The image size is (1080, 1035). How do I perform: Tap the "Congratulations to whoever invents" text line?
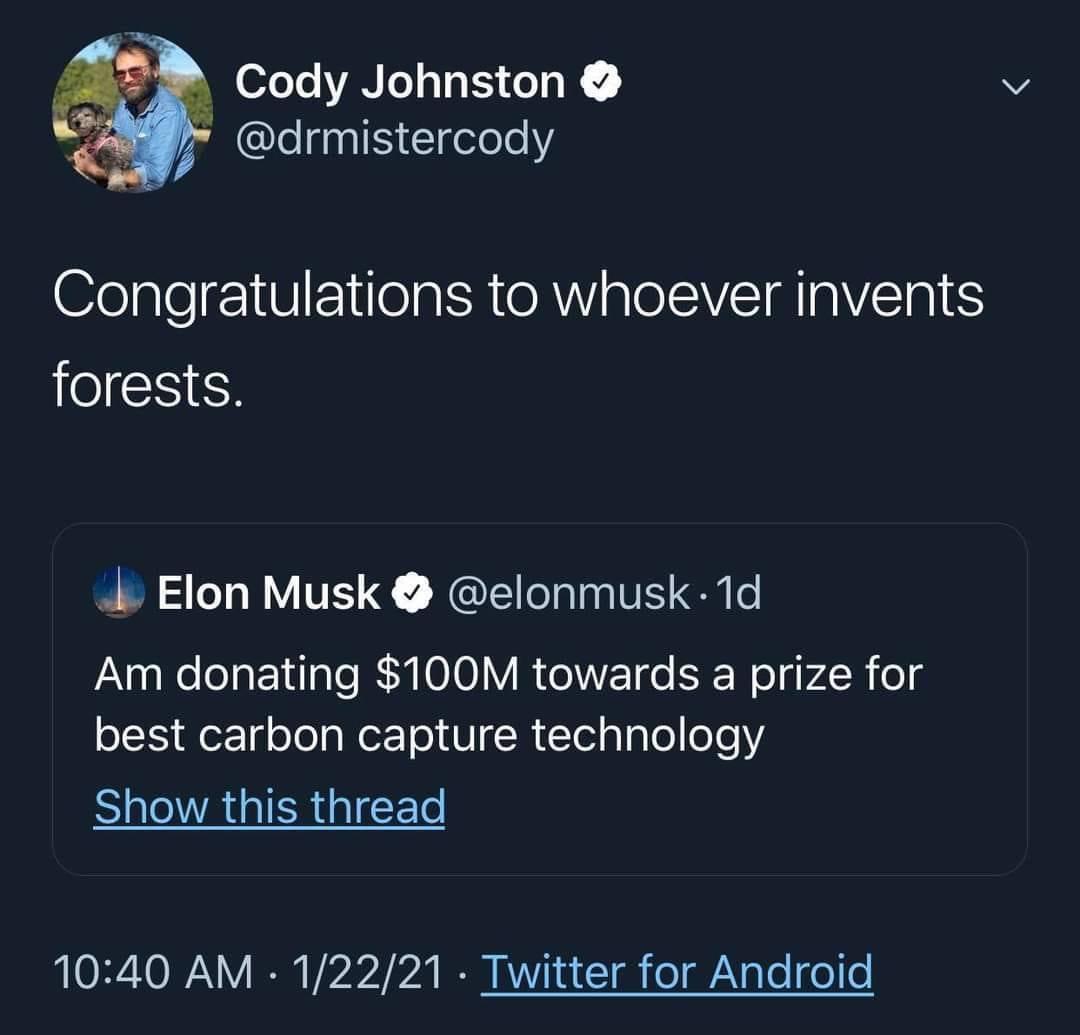[518, 295]
